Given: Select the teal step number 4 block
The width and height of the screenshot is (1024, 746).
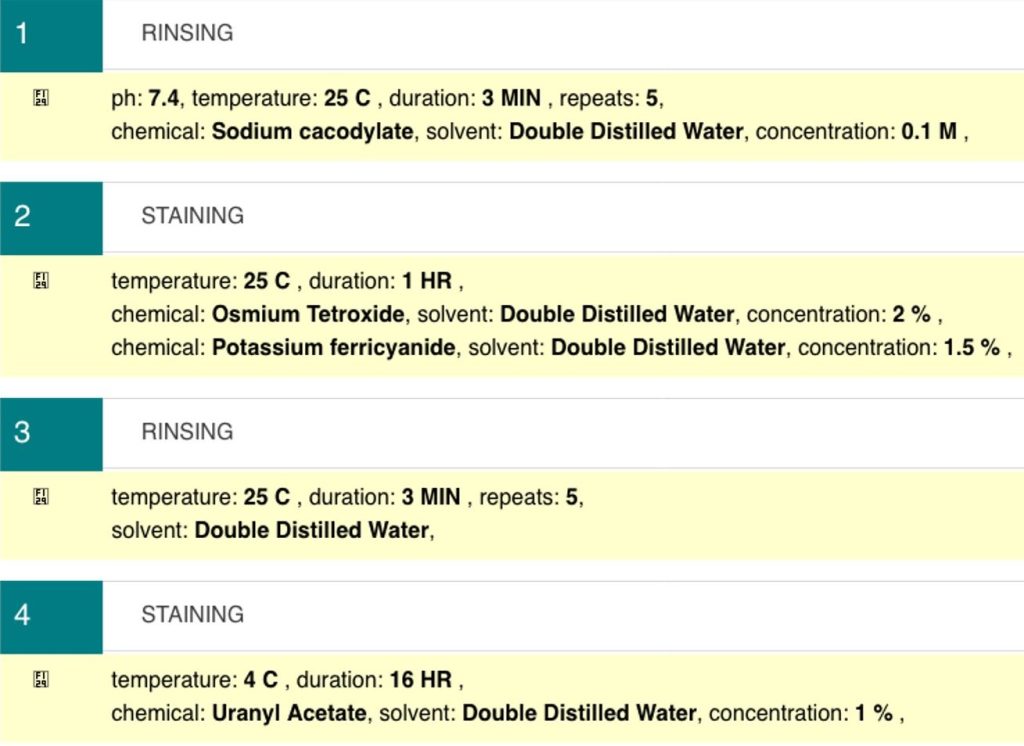Looking at the screenshot, I should tap(51, 616).
